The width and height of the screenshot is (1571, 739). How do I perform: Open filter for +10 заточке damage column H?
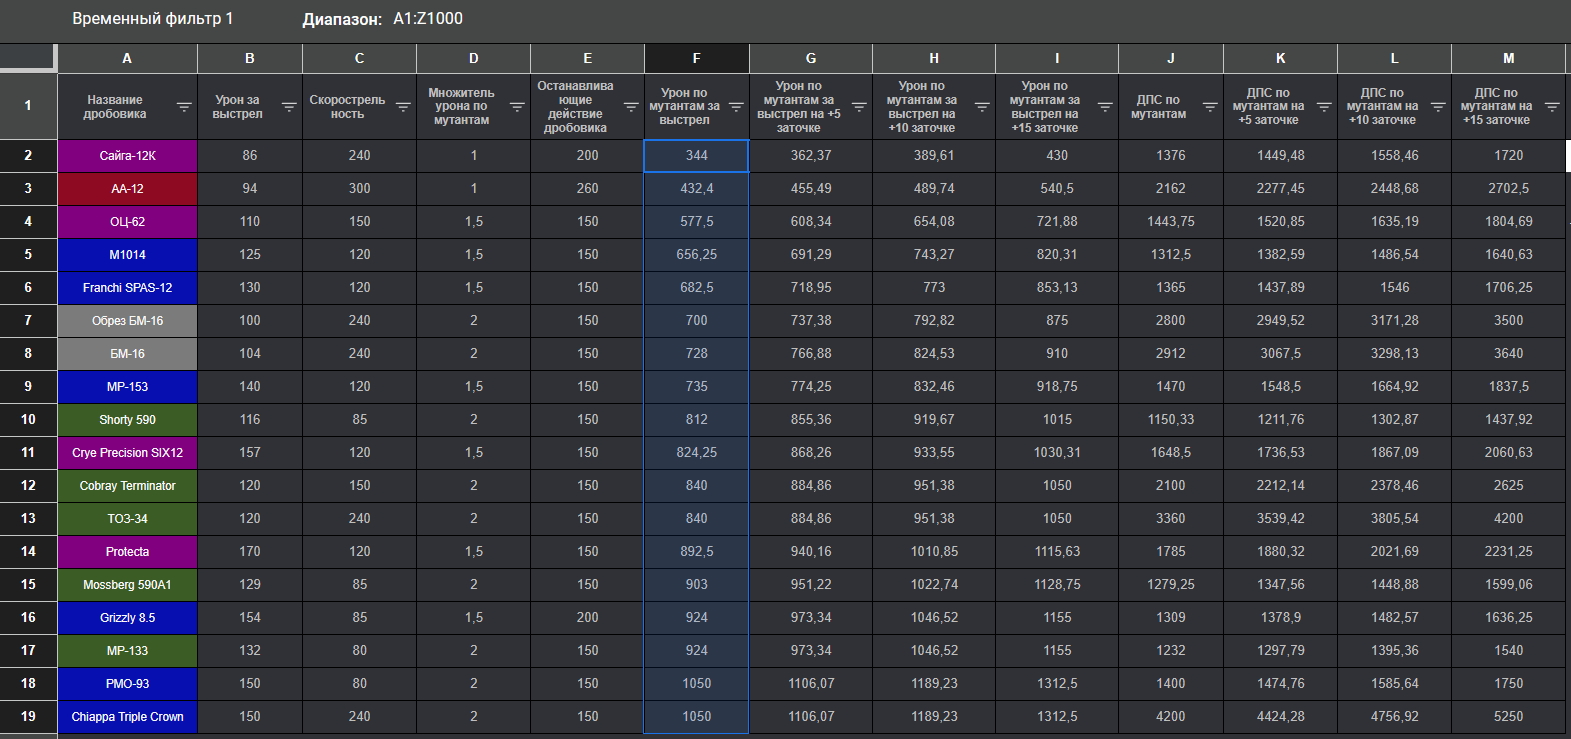(982, 107)
